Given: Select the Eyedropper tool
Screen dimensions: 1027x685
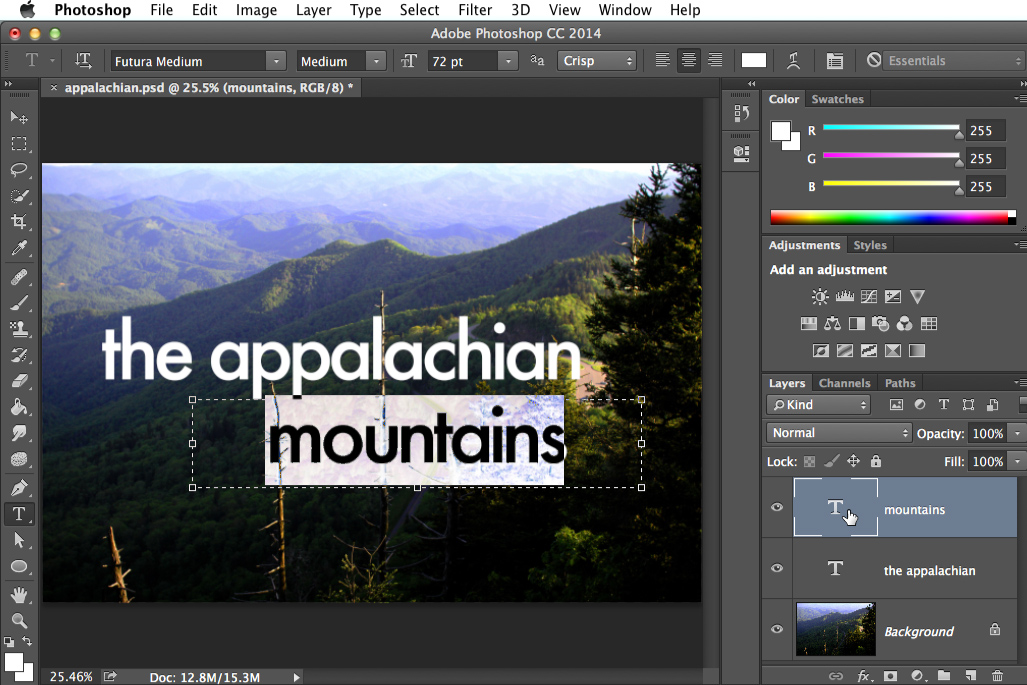Looking at the screenshot, I should pyautogui.click(x=18, y=248).
